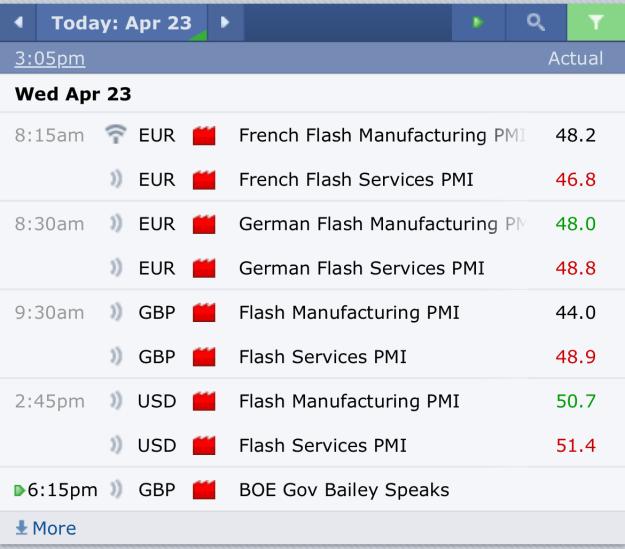Viewport: 625px width, 549px height.
Task: Go to previous day arrow
Action: coord(18,22)
